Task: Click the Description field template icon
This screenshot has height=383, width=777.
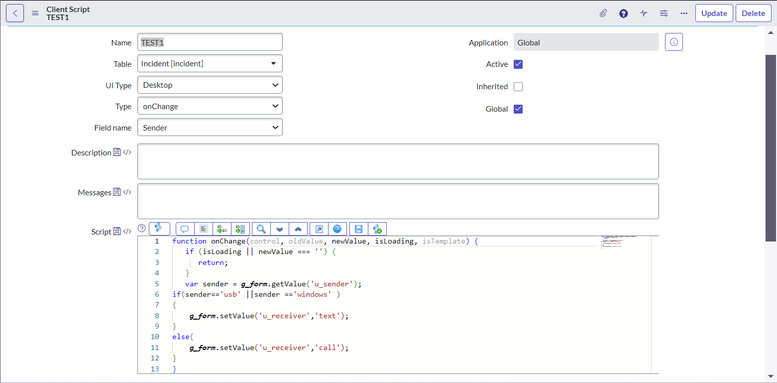Action: pos(117,153)
